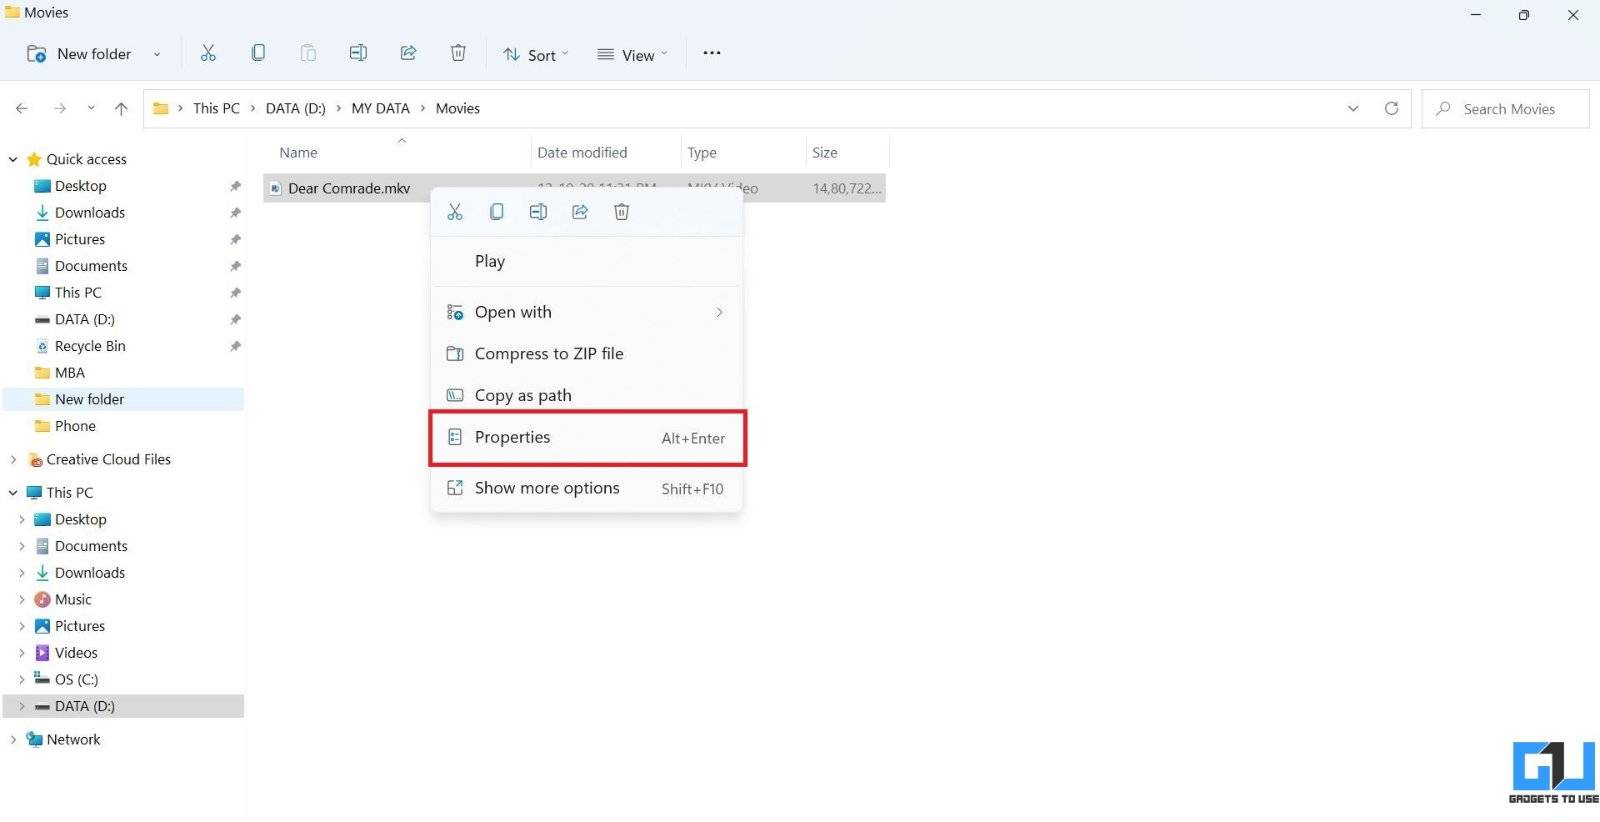The width and height of the screenshot is (1600, 822).
Task: Expand Creative Cloud Files in sidebar
Action: [13, 459]
